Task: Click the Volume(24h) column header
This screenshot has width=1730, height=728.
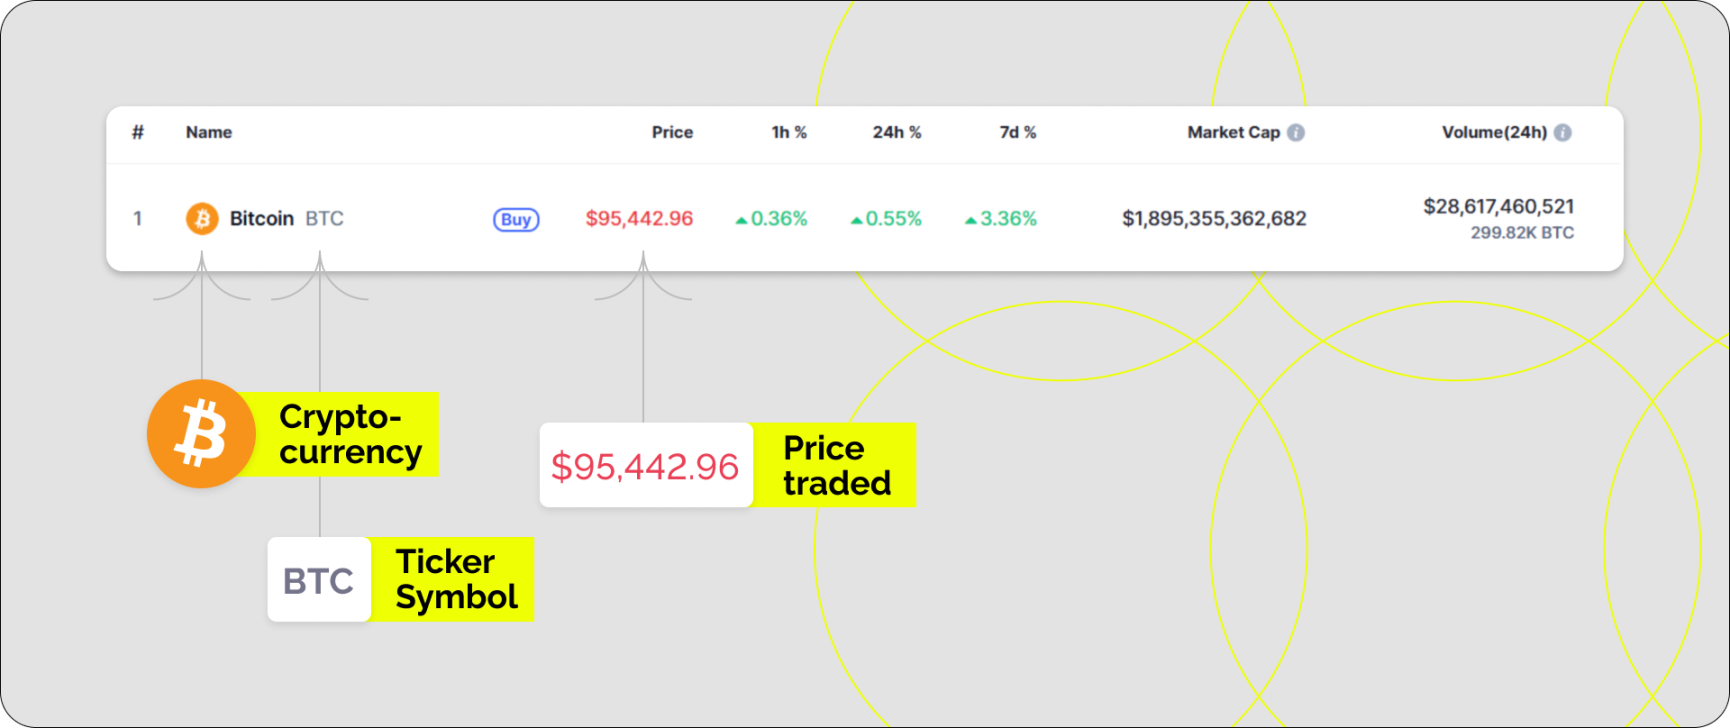Action: (x=1494, y=131)
